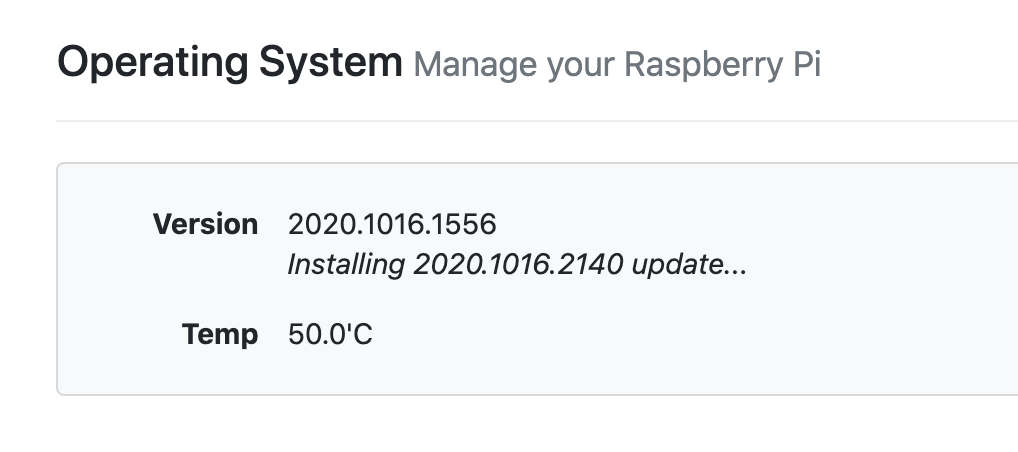The image size is (1018, 452).
Task: Click the Operating System heading
Action: coord(229,63)
